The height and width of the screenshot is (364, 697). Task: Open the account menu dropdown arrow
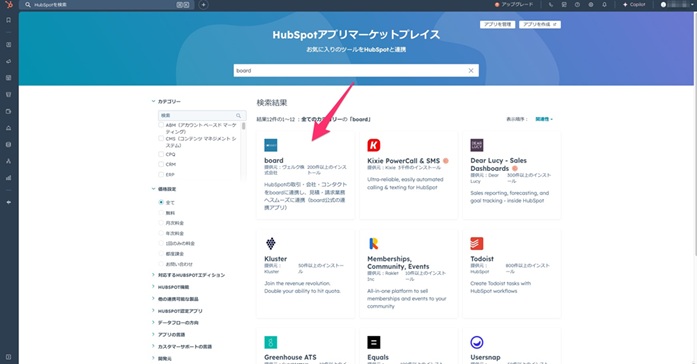point(693,4)
